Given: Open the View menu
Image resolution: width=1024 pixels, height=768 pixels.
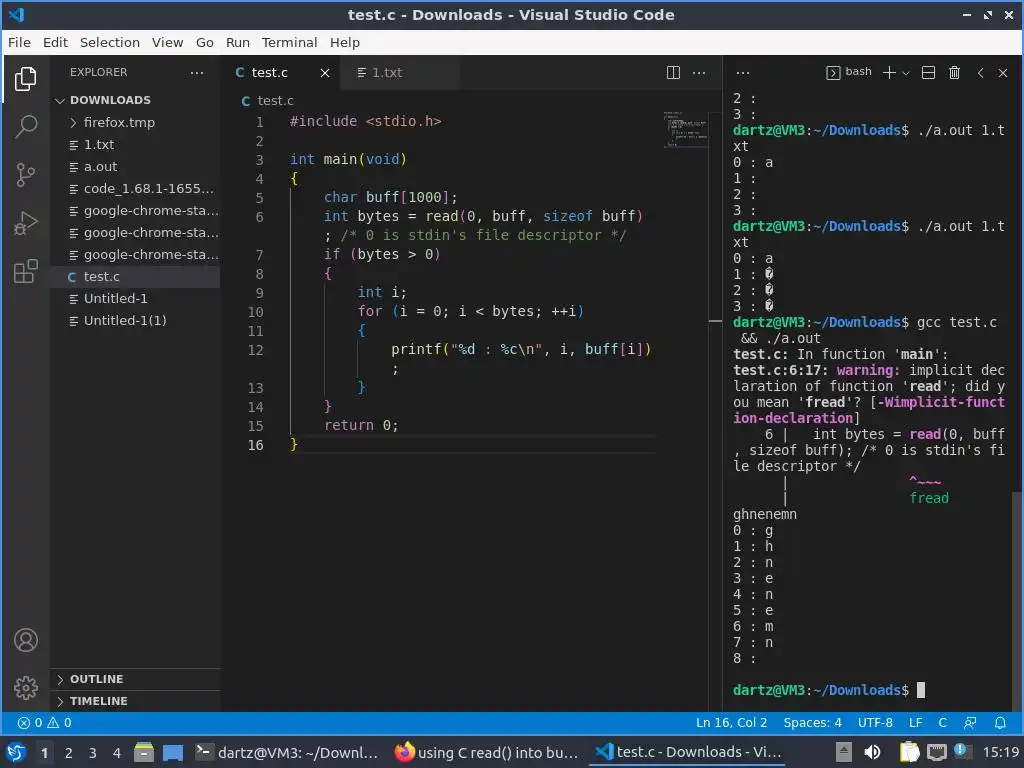Looking at the screenshot, I should (x=168, y=42).
